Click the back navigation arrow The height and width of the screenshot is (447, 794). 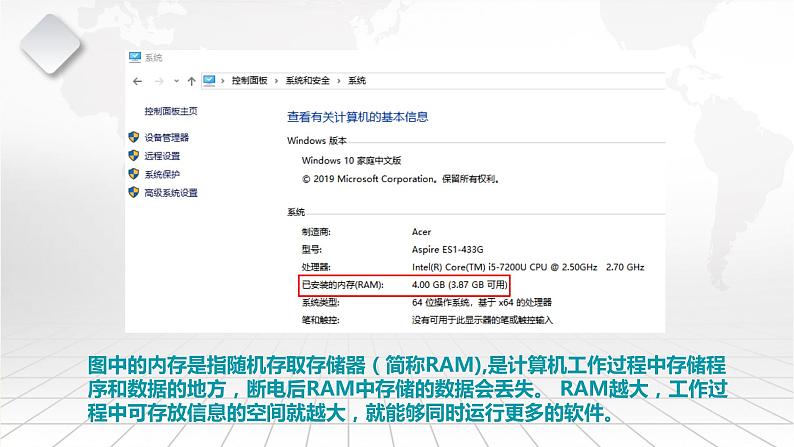tap(137, 81)
